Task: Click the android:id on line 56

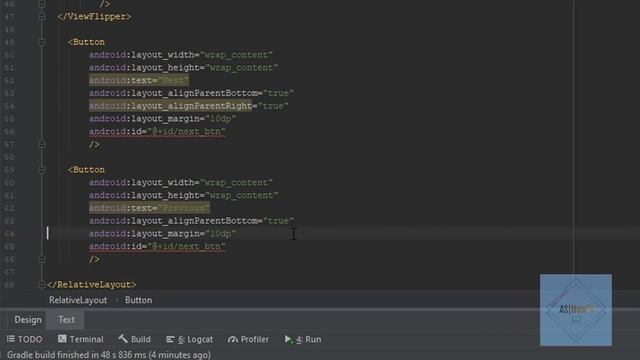Action: point(157,131)
